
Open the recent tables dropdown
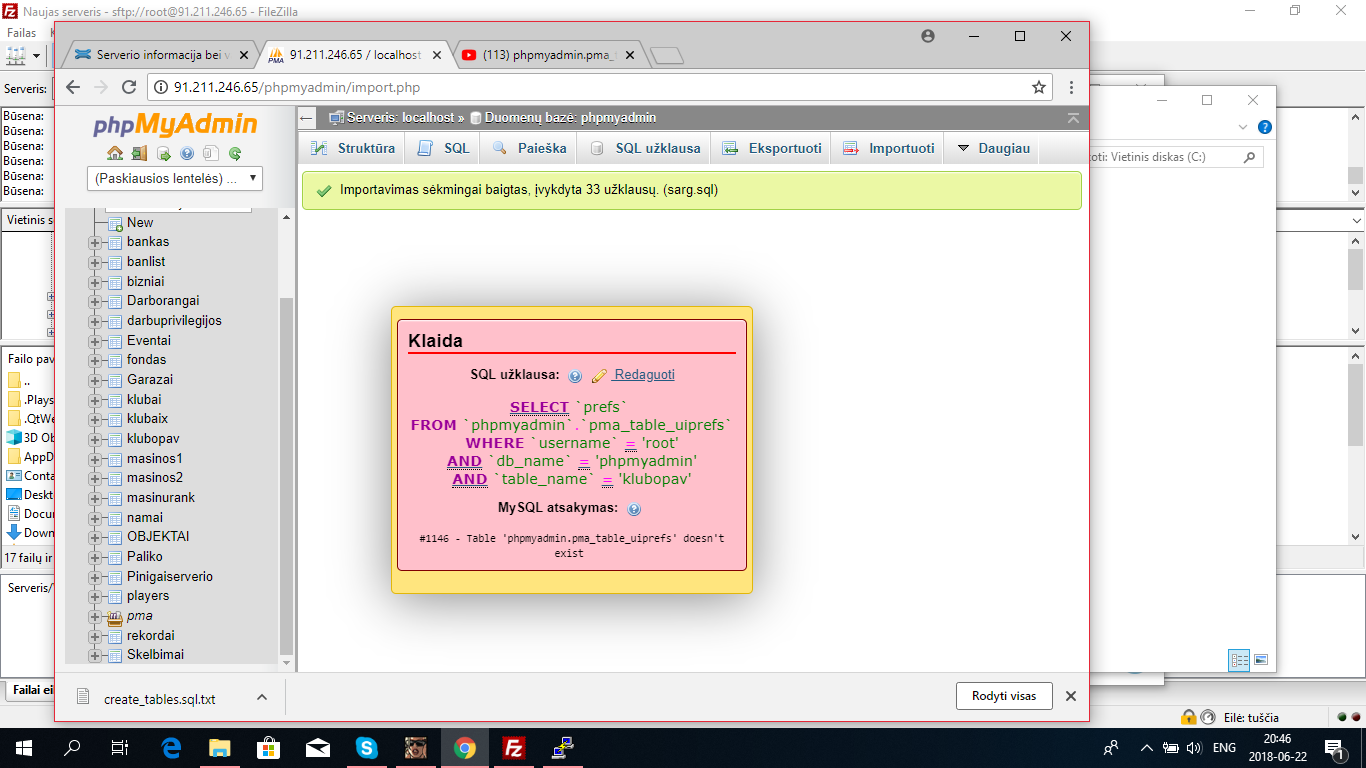175,179
